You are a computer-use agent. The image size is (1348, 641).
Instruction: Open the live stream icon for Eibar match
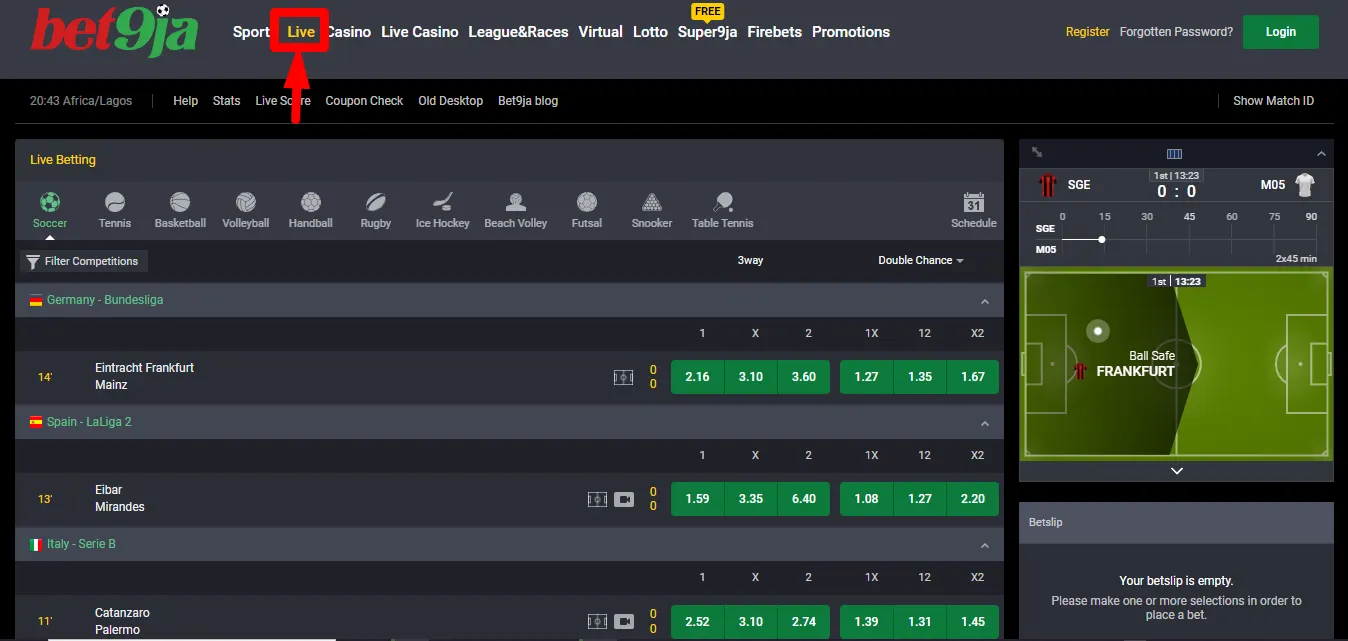click(624, 498)
